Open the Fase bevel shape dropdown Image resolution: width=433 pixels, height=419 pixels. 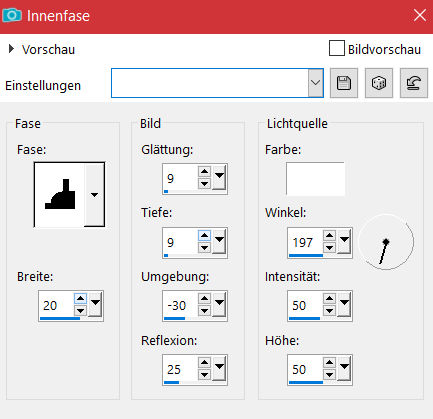coord(94,195)
